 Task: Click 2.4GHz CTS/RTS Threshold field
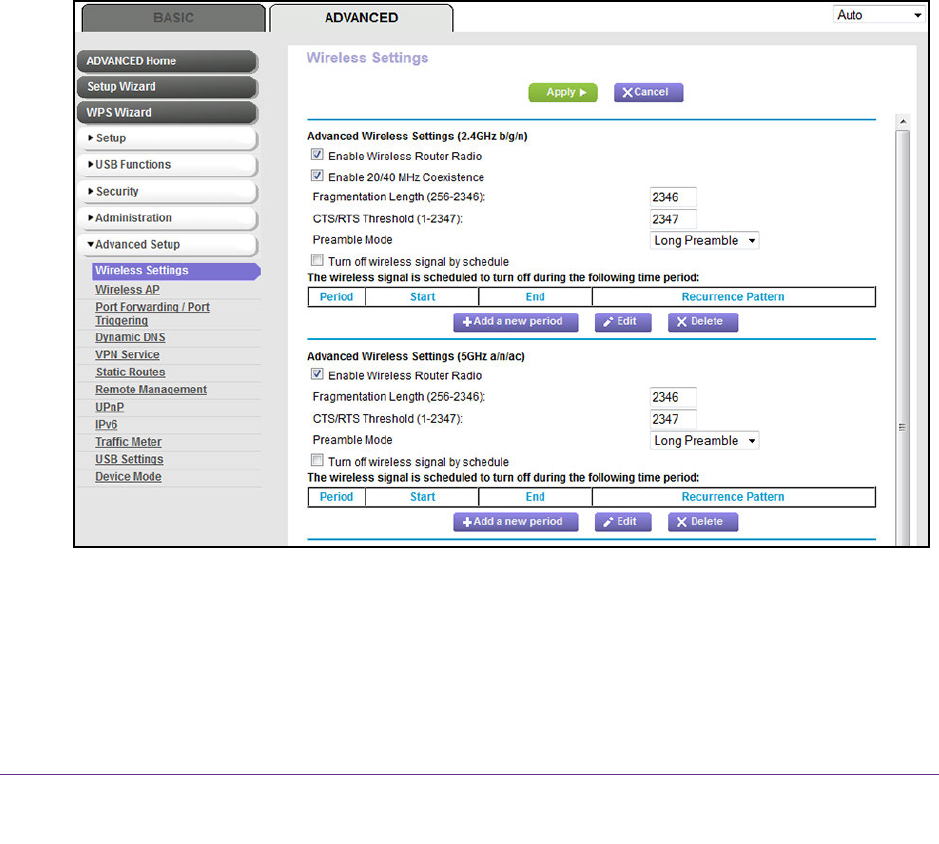tap(673, 219)
